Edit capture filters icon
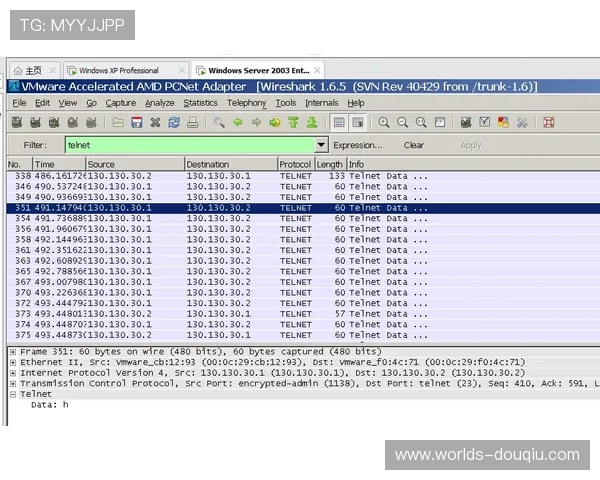600x480 pixels. click(x=466, y=122)
